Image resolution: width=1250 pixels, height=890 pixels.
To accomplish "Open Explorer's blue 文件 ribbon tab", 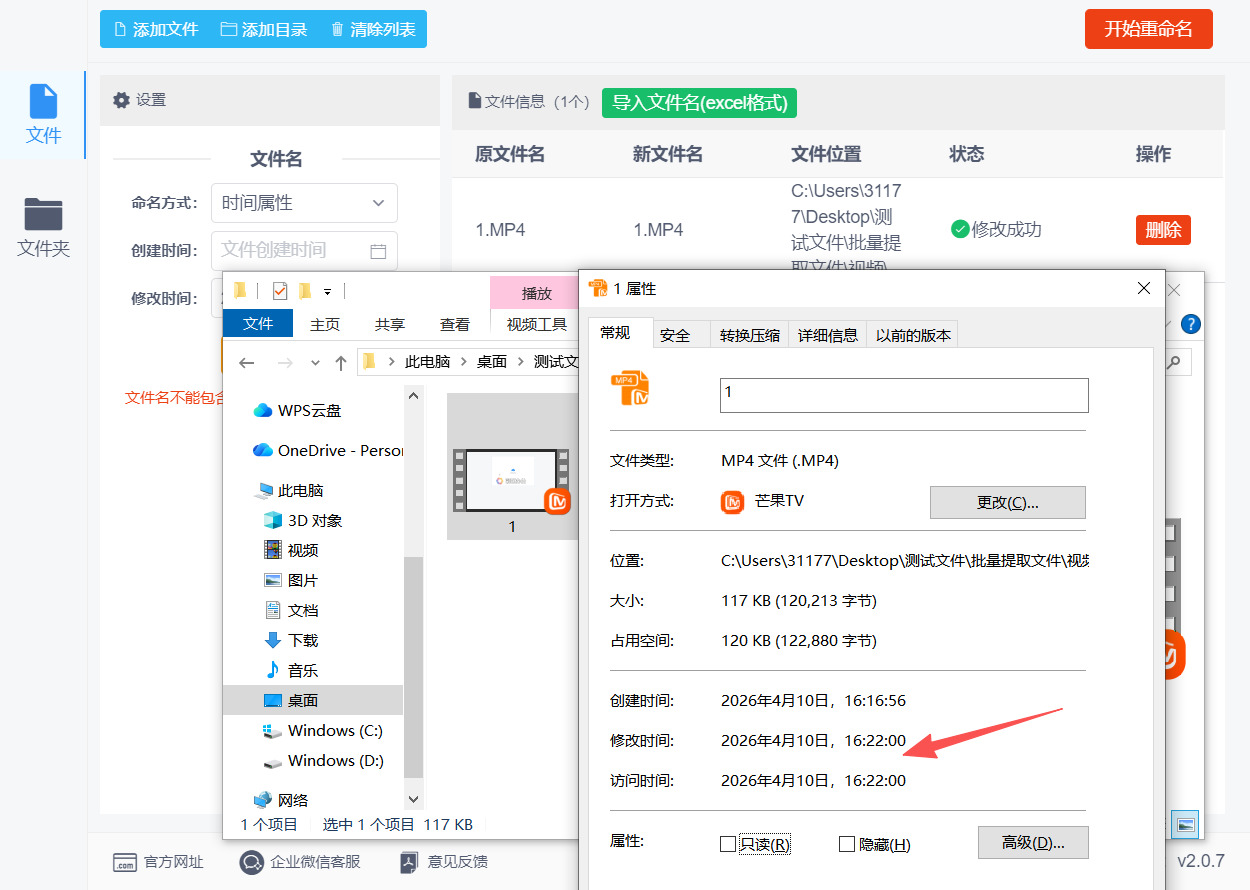I will tap(258, 323).
